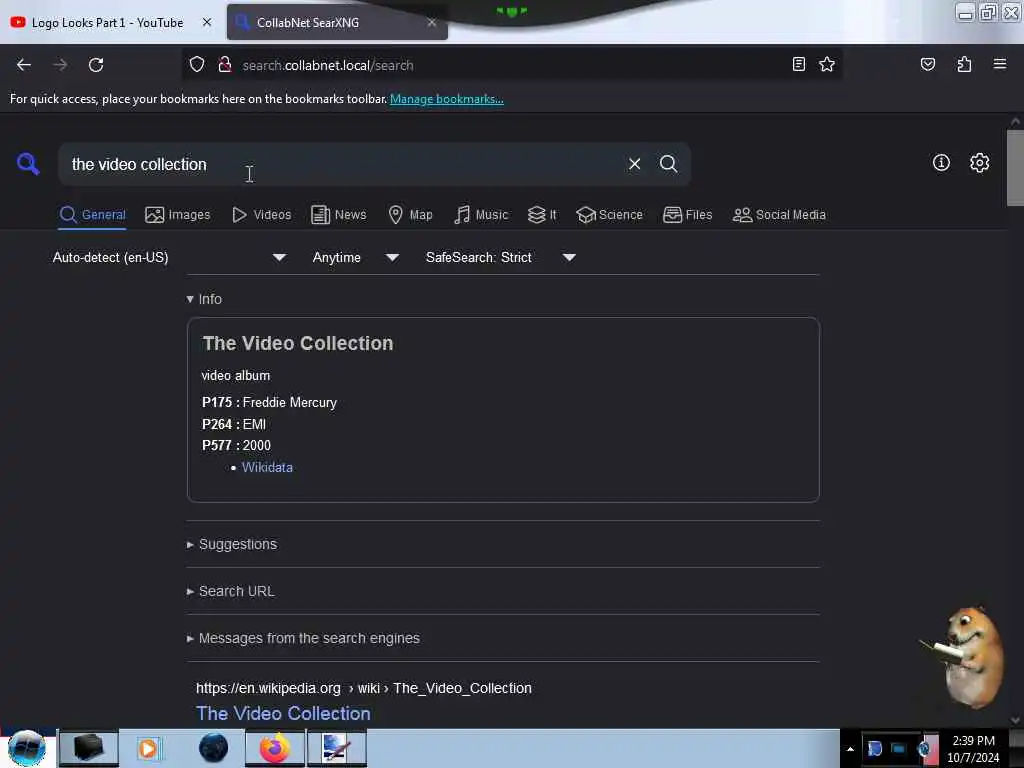The width and height of the screenshot is (1024, 768).
Task: Select the General search category
Action: pos(92,215)
